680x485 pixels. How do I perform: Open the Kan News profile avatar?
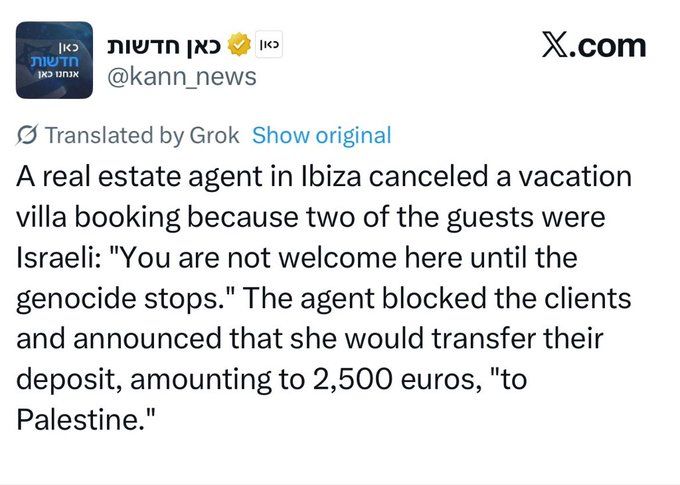[x=54, y=60]
